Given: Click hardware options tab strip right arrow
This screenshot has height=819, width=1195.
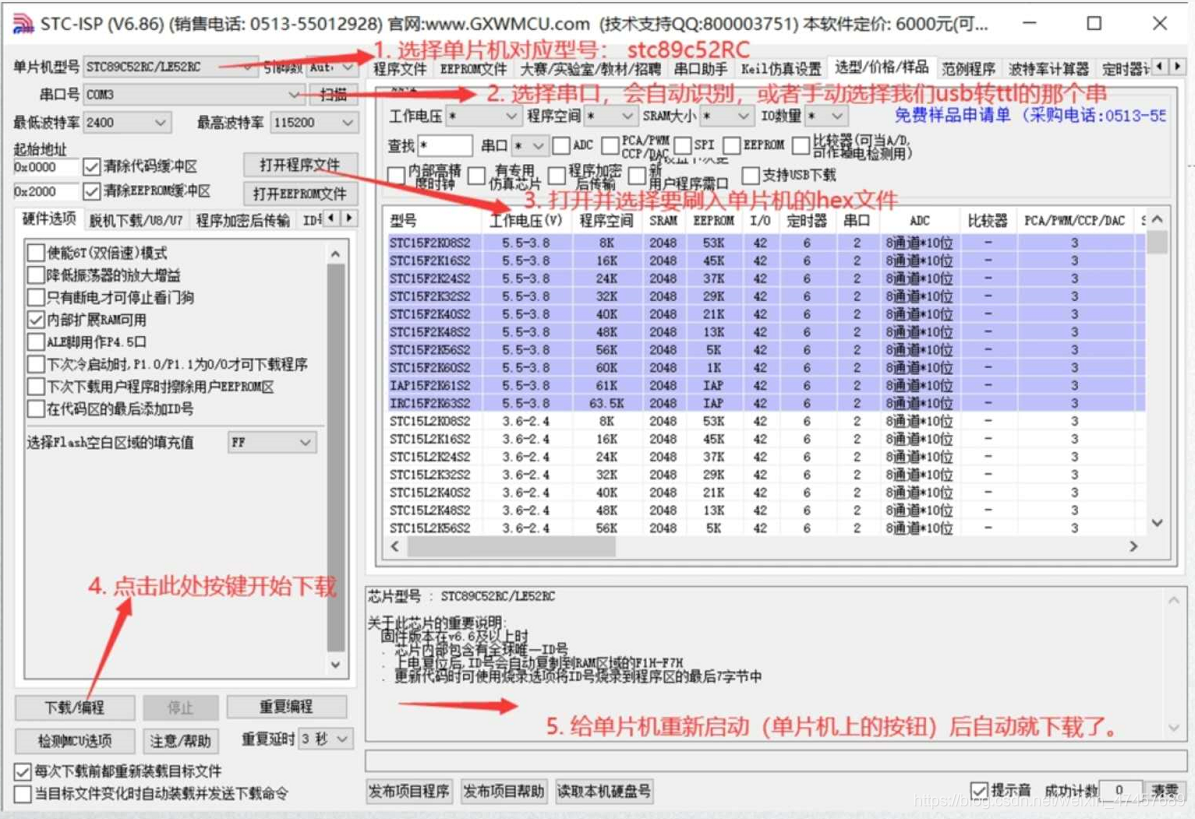Looking at the screenshot, I should (x=348, y=219).
